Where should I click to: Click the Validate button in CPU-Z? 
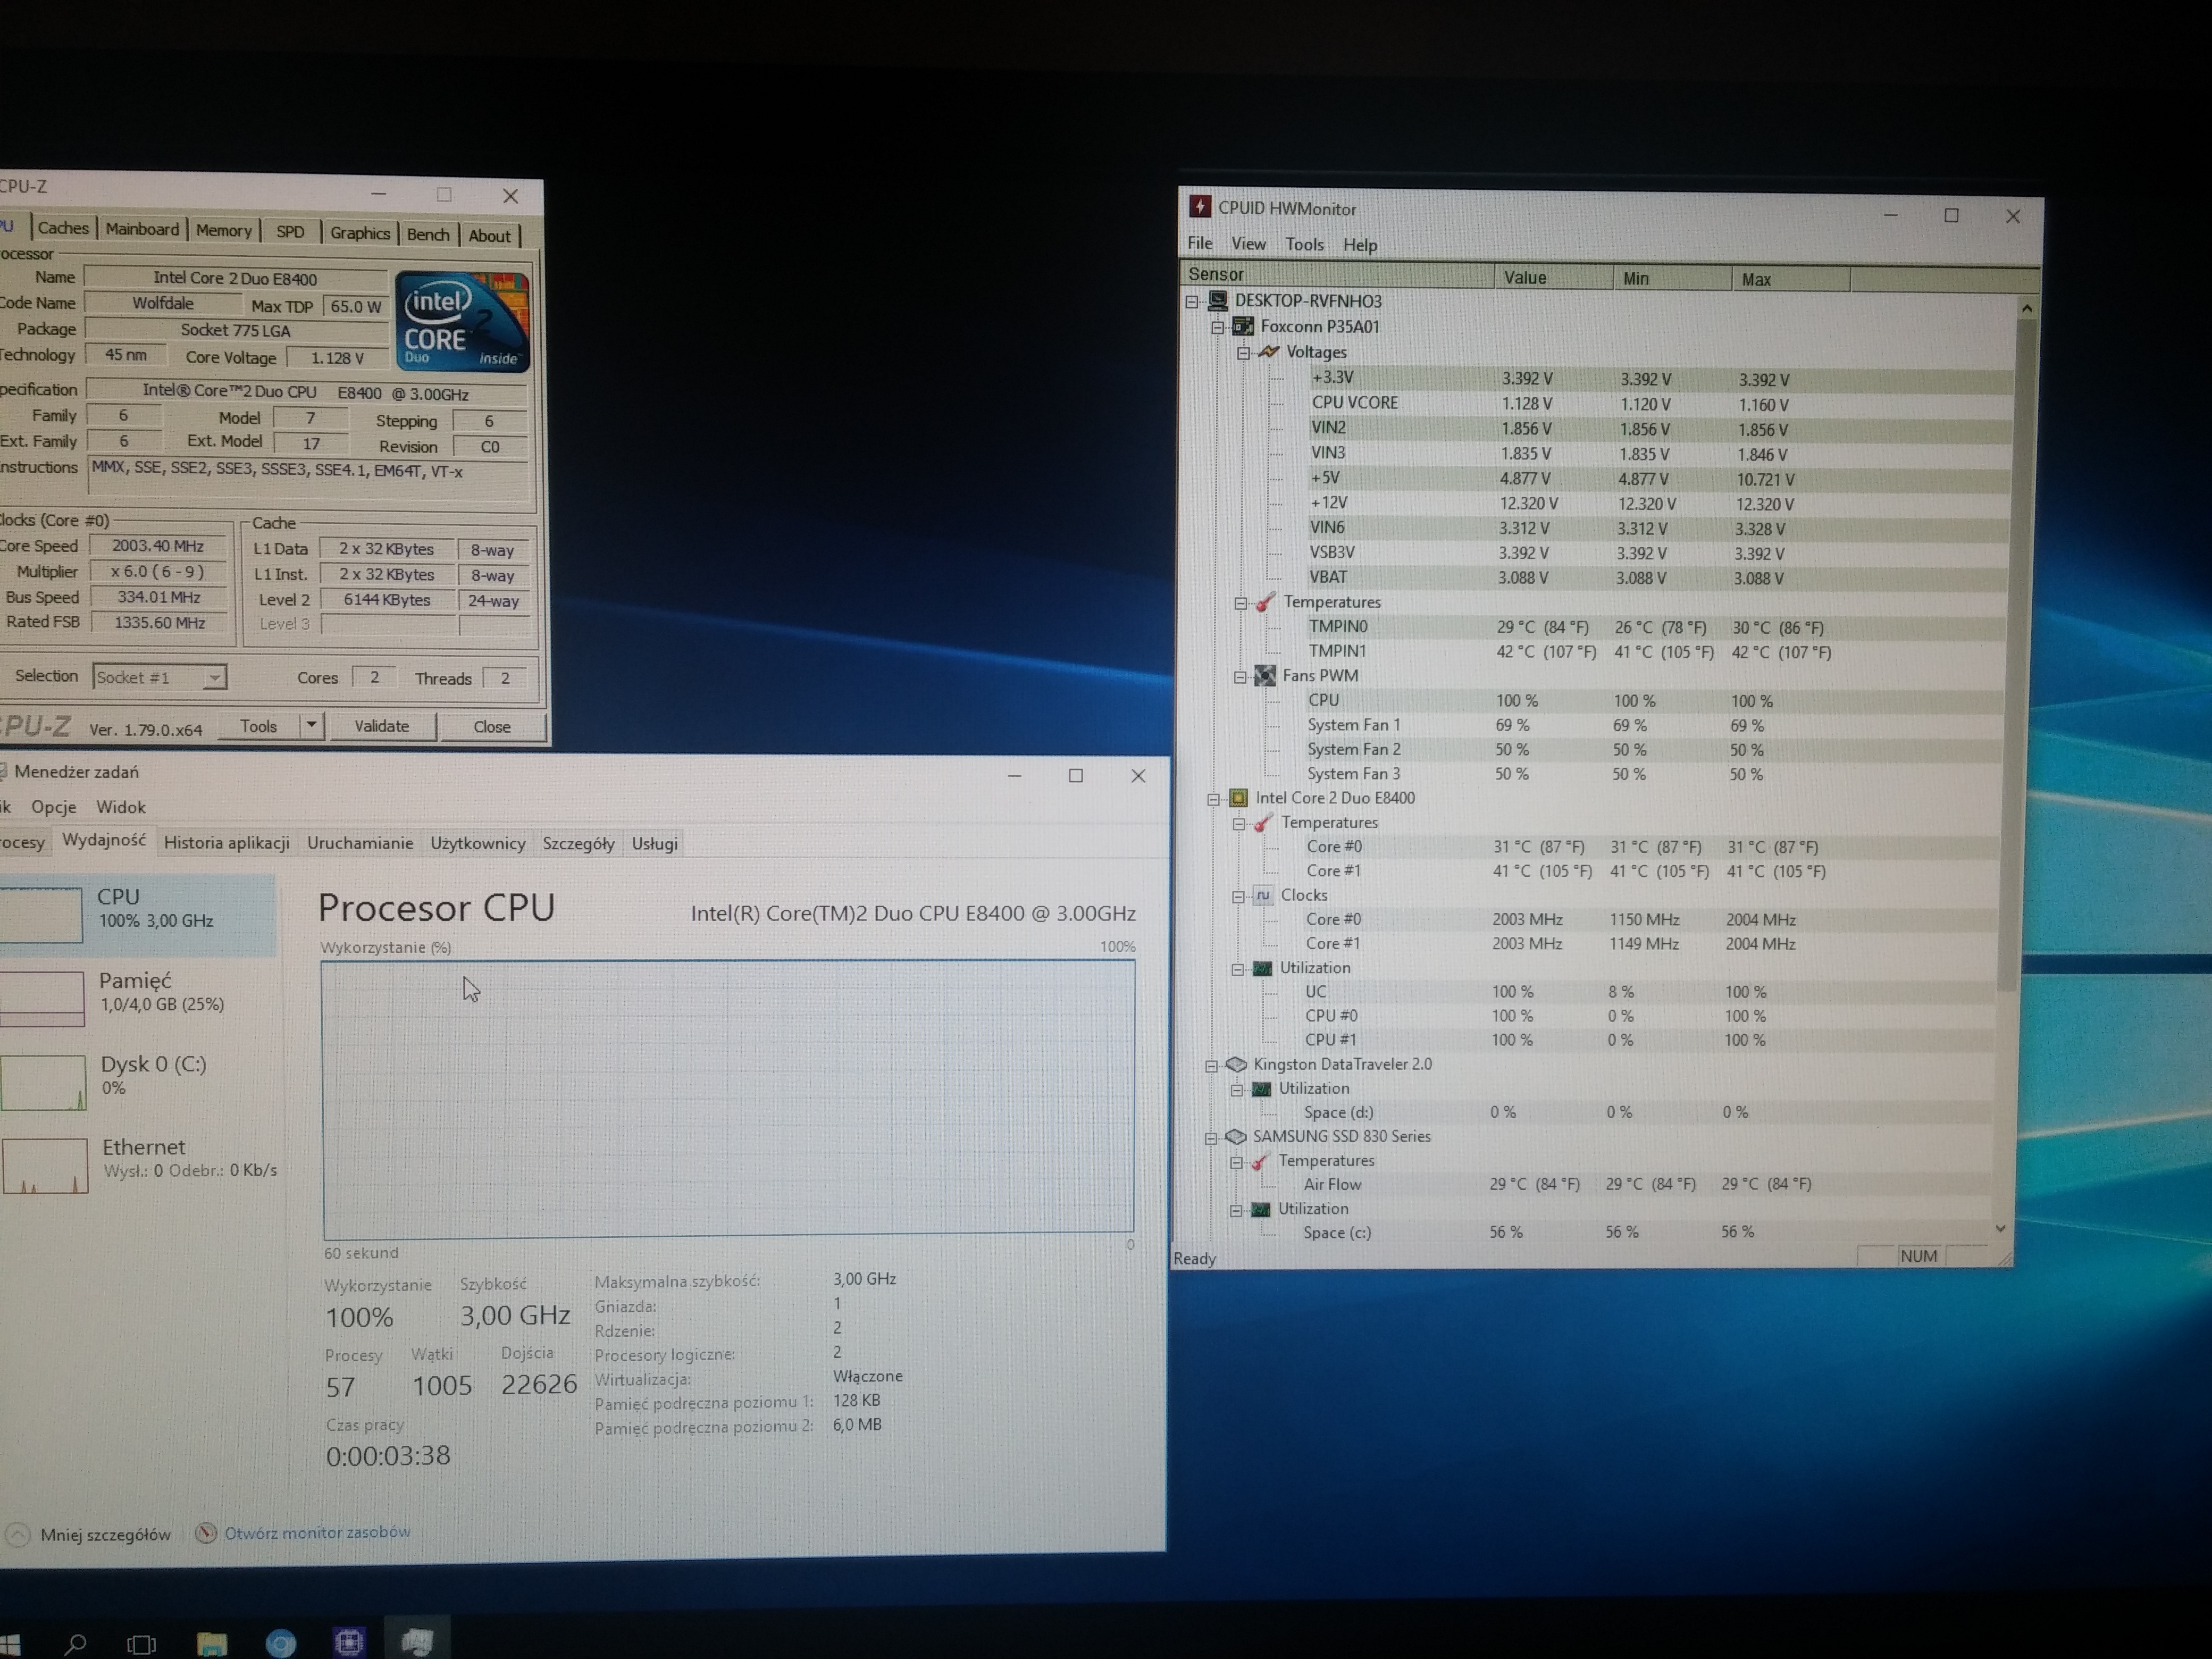pos(381,726)
